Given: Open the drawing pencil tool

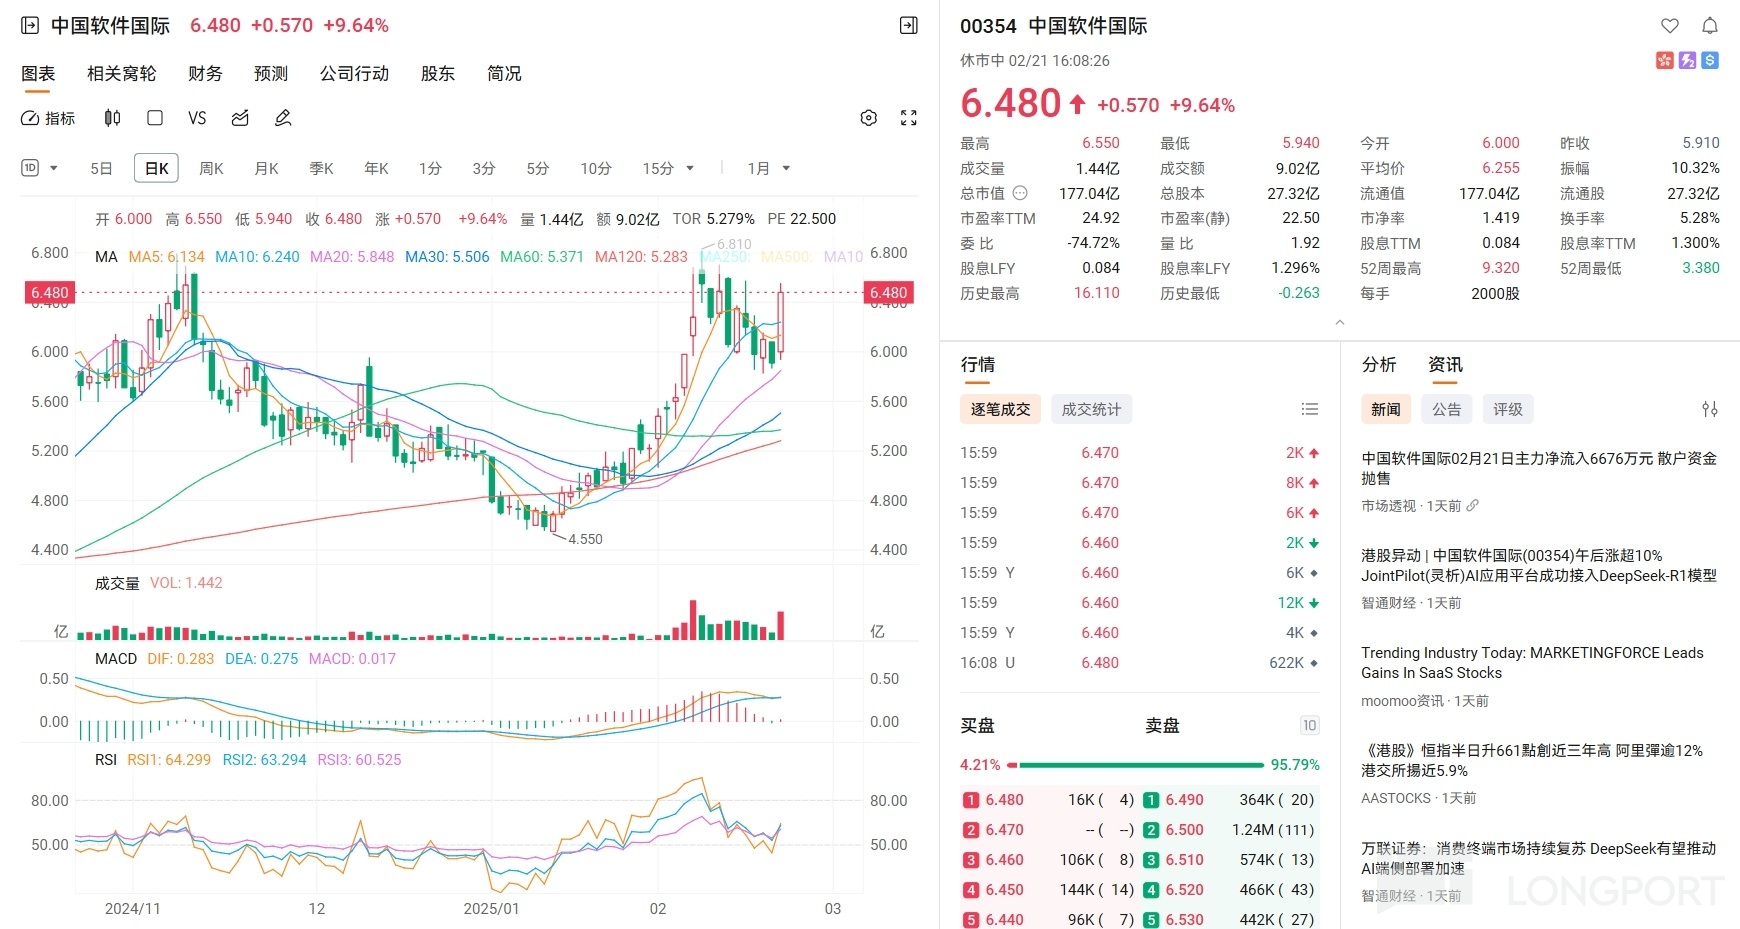Looking at the screenshot, I should pyautogui.click(x=283, y=118).
